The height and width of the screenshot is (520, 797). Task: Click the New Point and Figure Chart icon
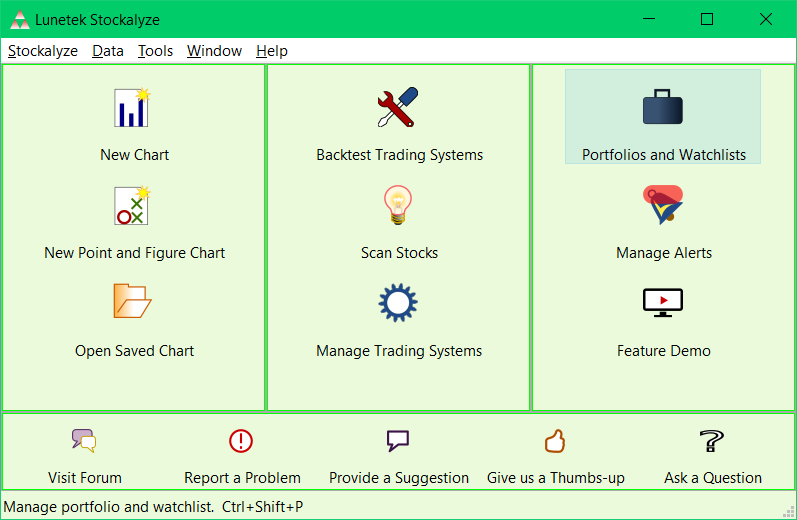[133, 205]
